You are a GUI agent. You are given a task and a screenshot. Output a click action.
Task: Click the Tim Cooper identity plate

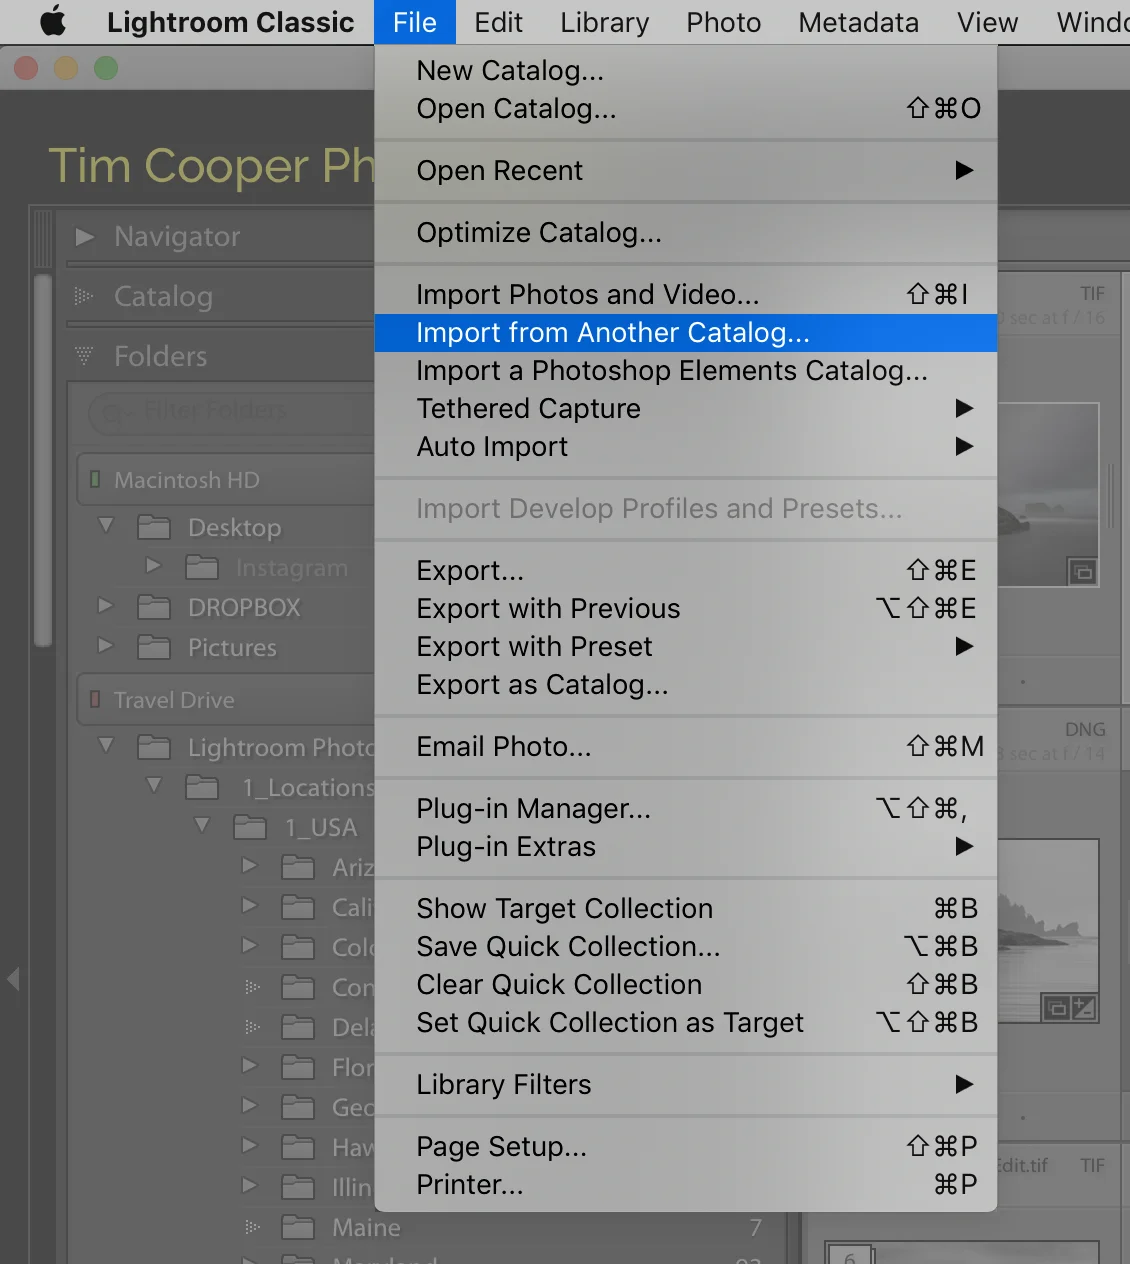click(x=212, y=166)
